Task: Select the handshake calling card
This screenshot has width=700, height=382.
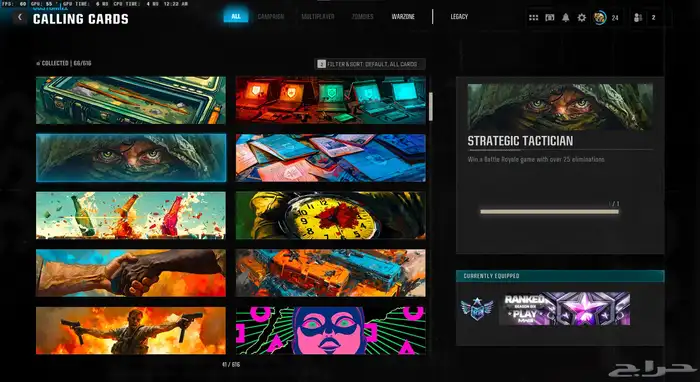Action: (x=131, y=273)
